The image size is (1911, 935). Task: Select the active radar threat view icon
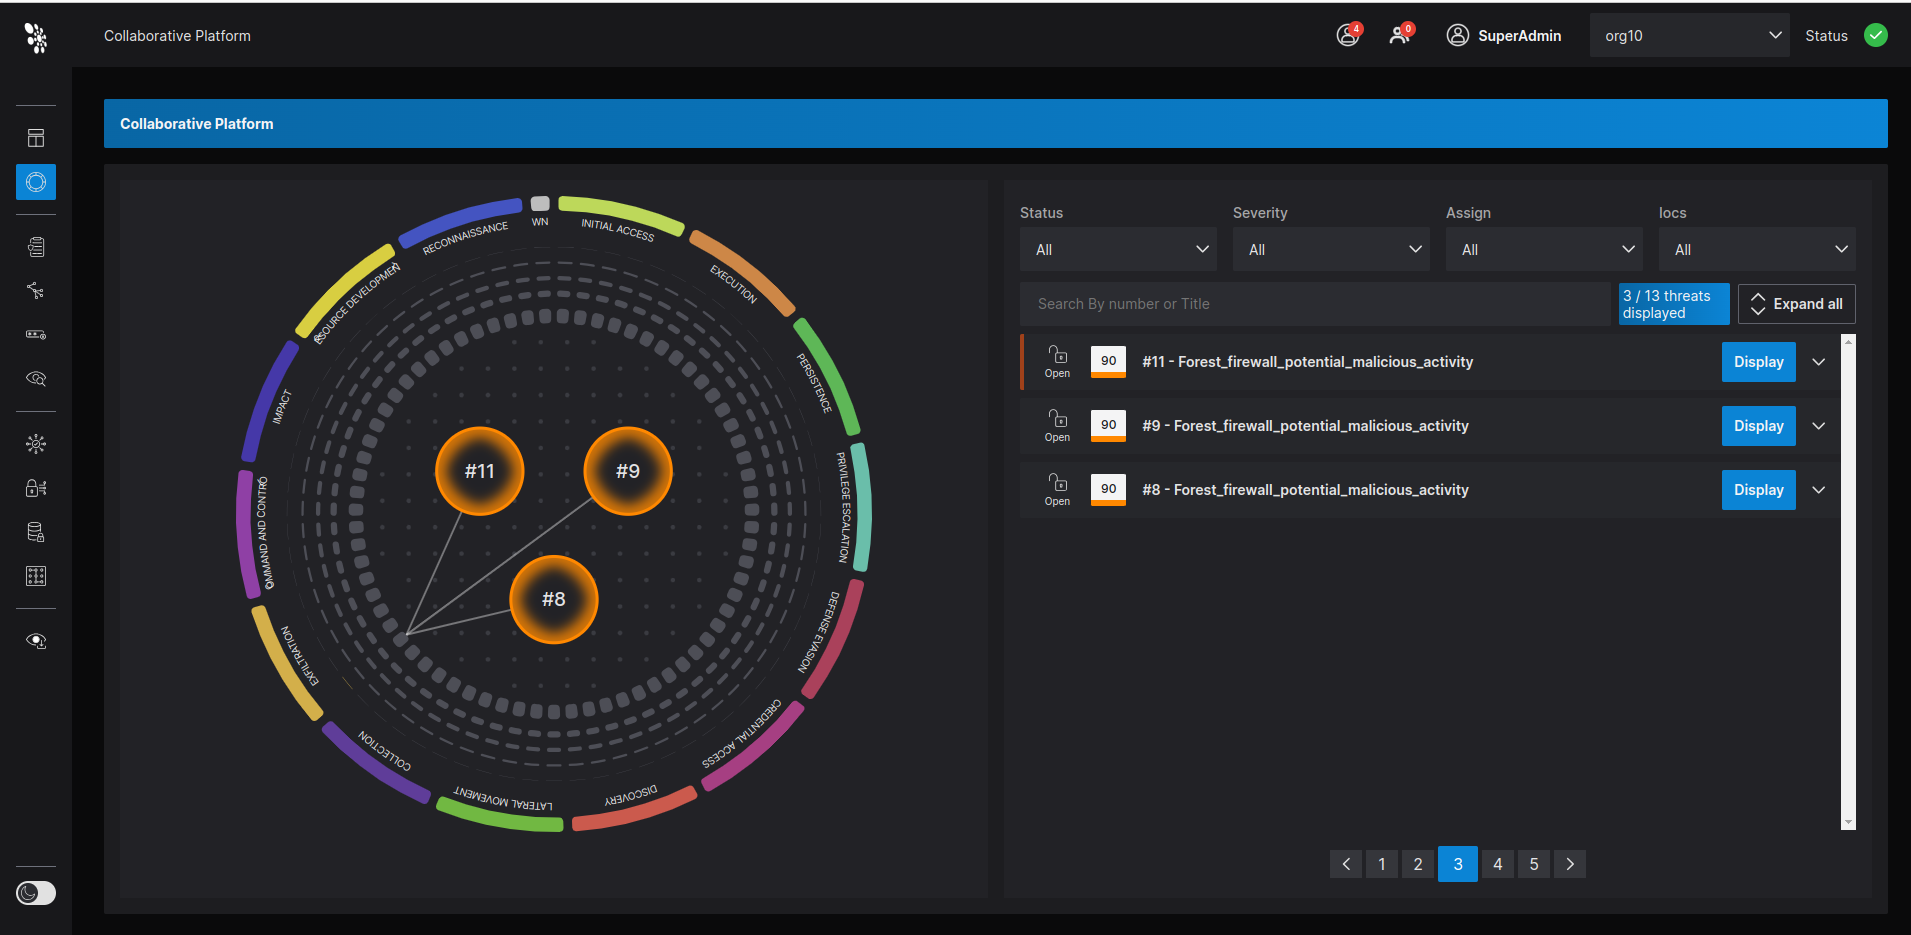[35, 182]
